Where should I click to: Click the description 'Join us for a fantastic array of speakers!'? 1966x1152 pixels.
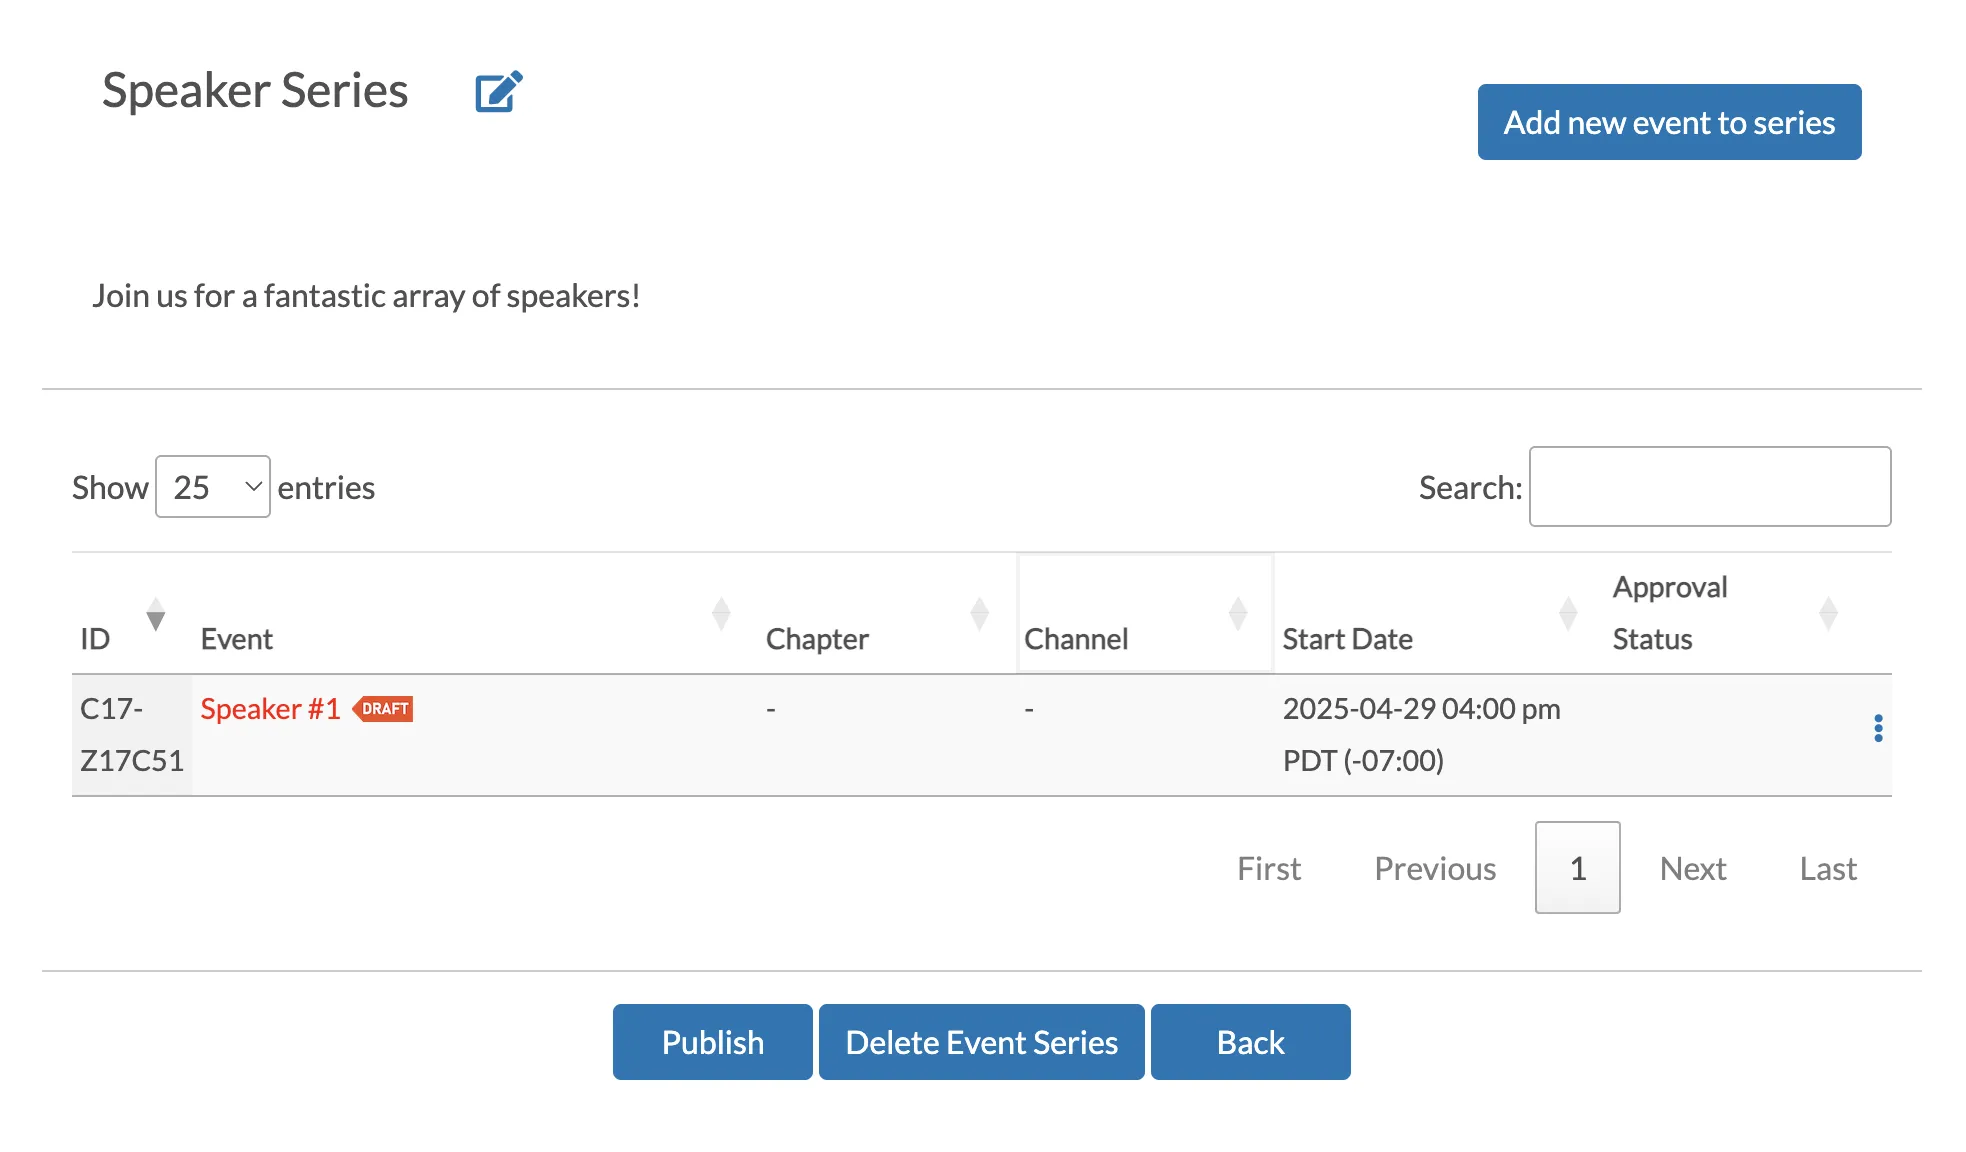click(366, 296)
